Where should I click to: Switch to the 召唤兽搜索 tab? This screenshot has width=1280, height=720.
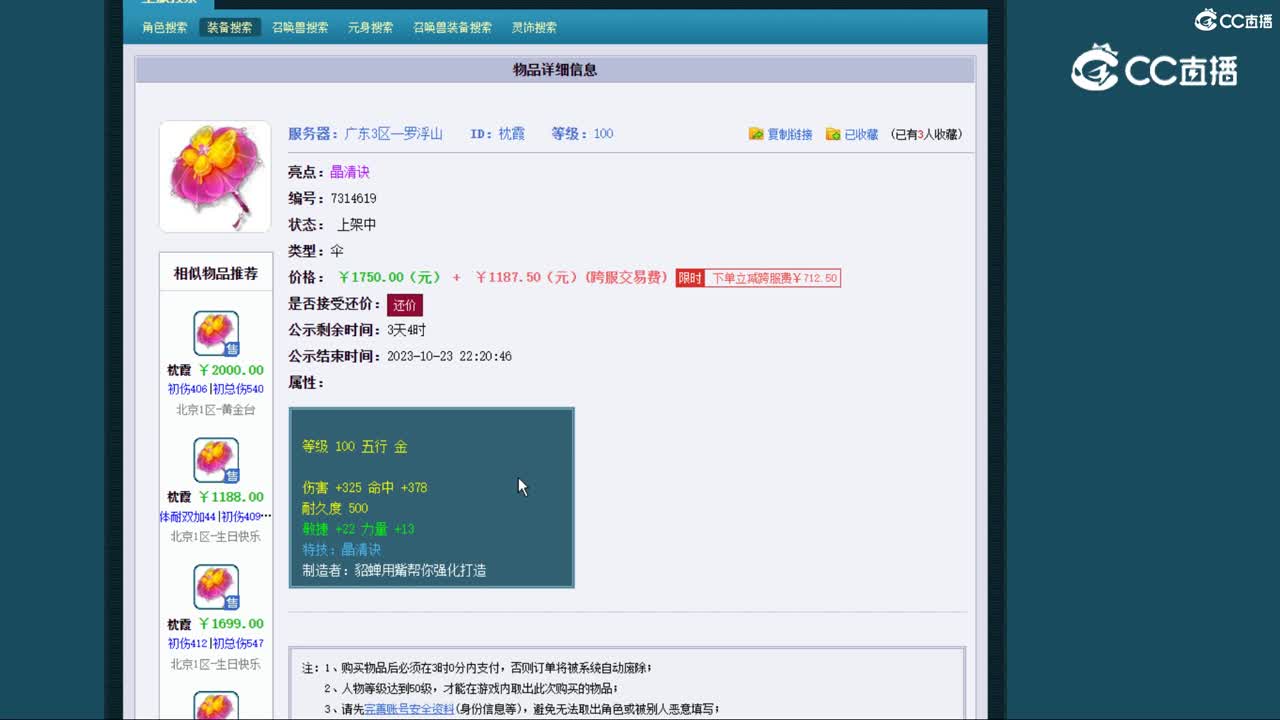(302, 27)
